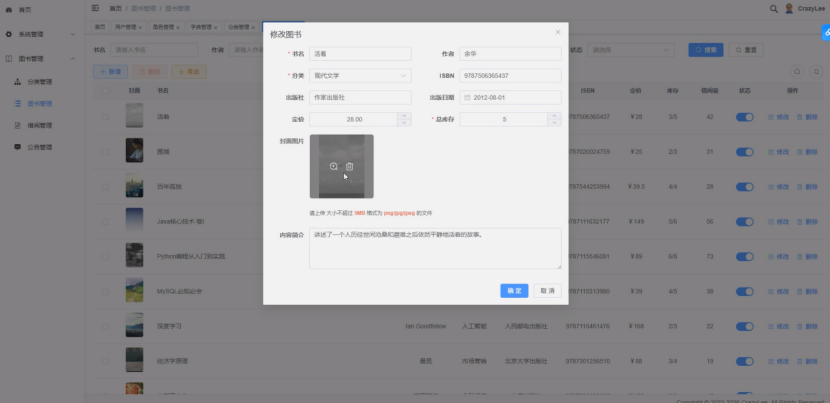The height and width of the screenshot is (403, 830).
Task: Click the 内容简介 text area
Action: click(435, 248)
